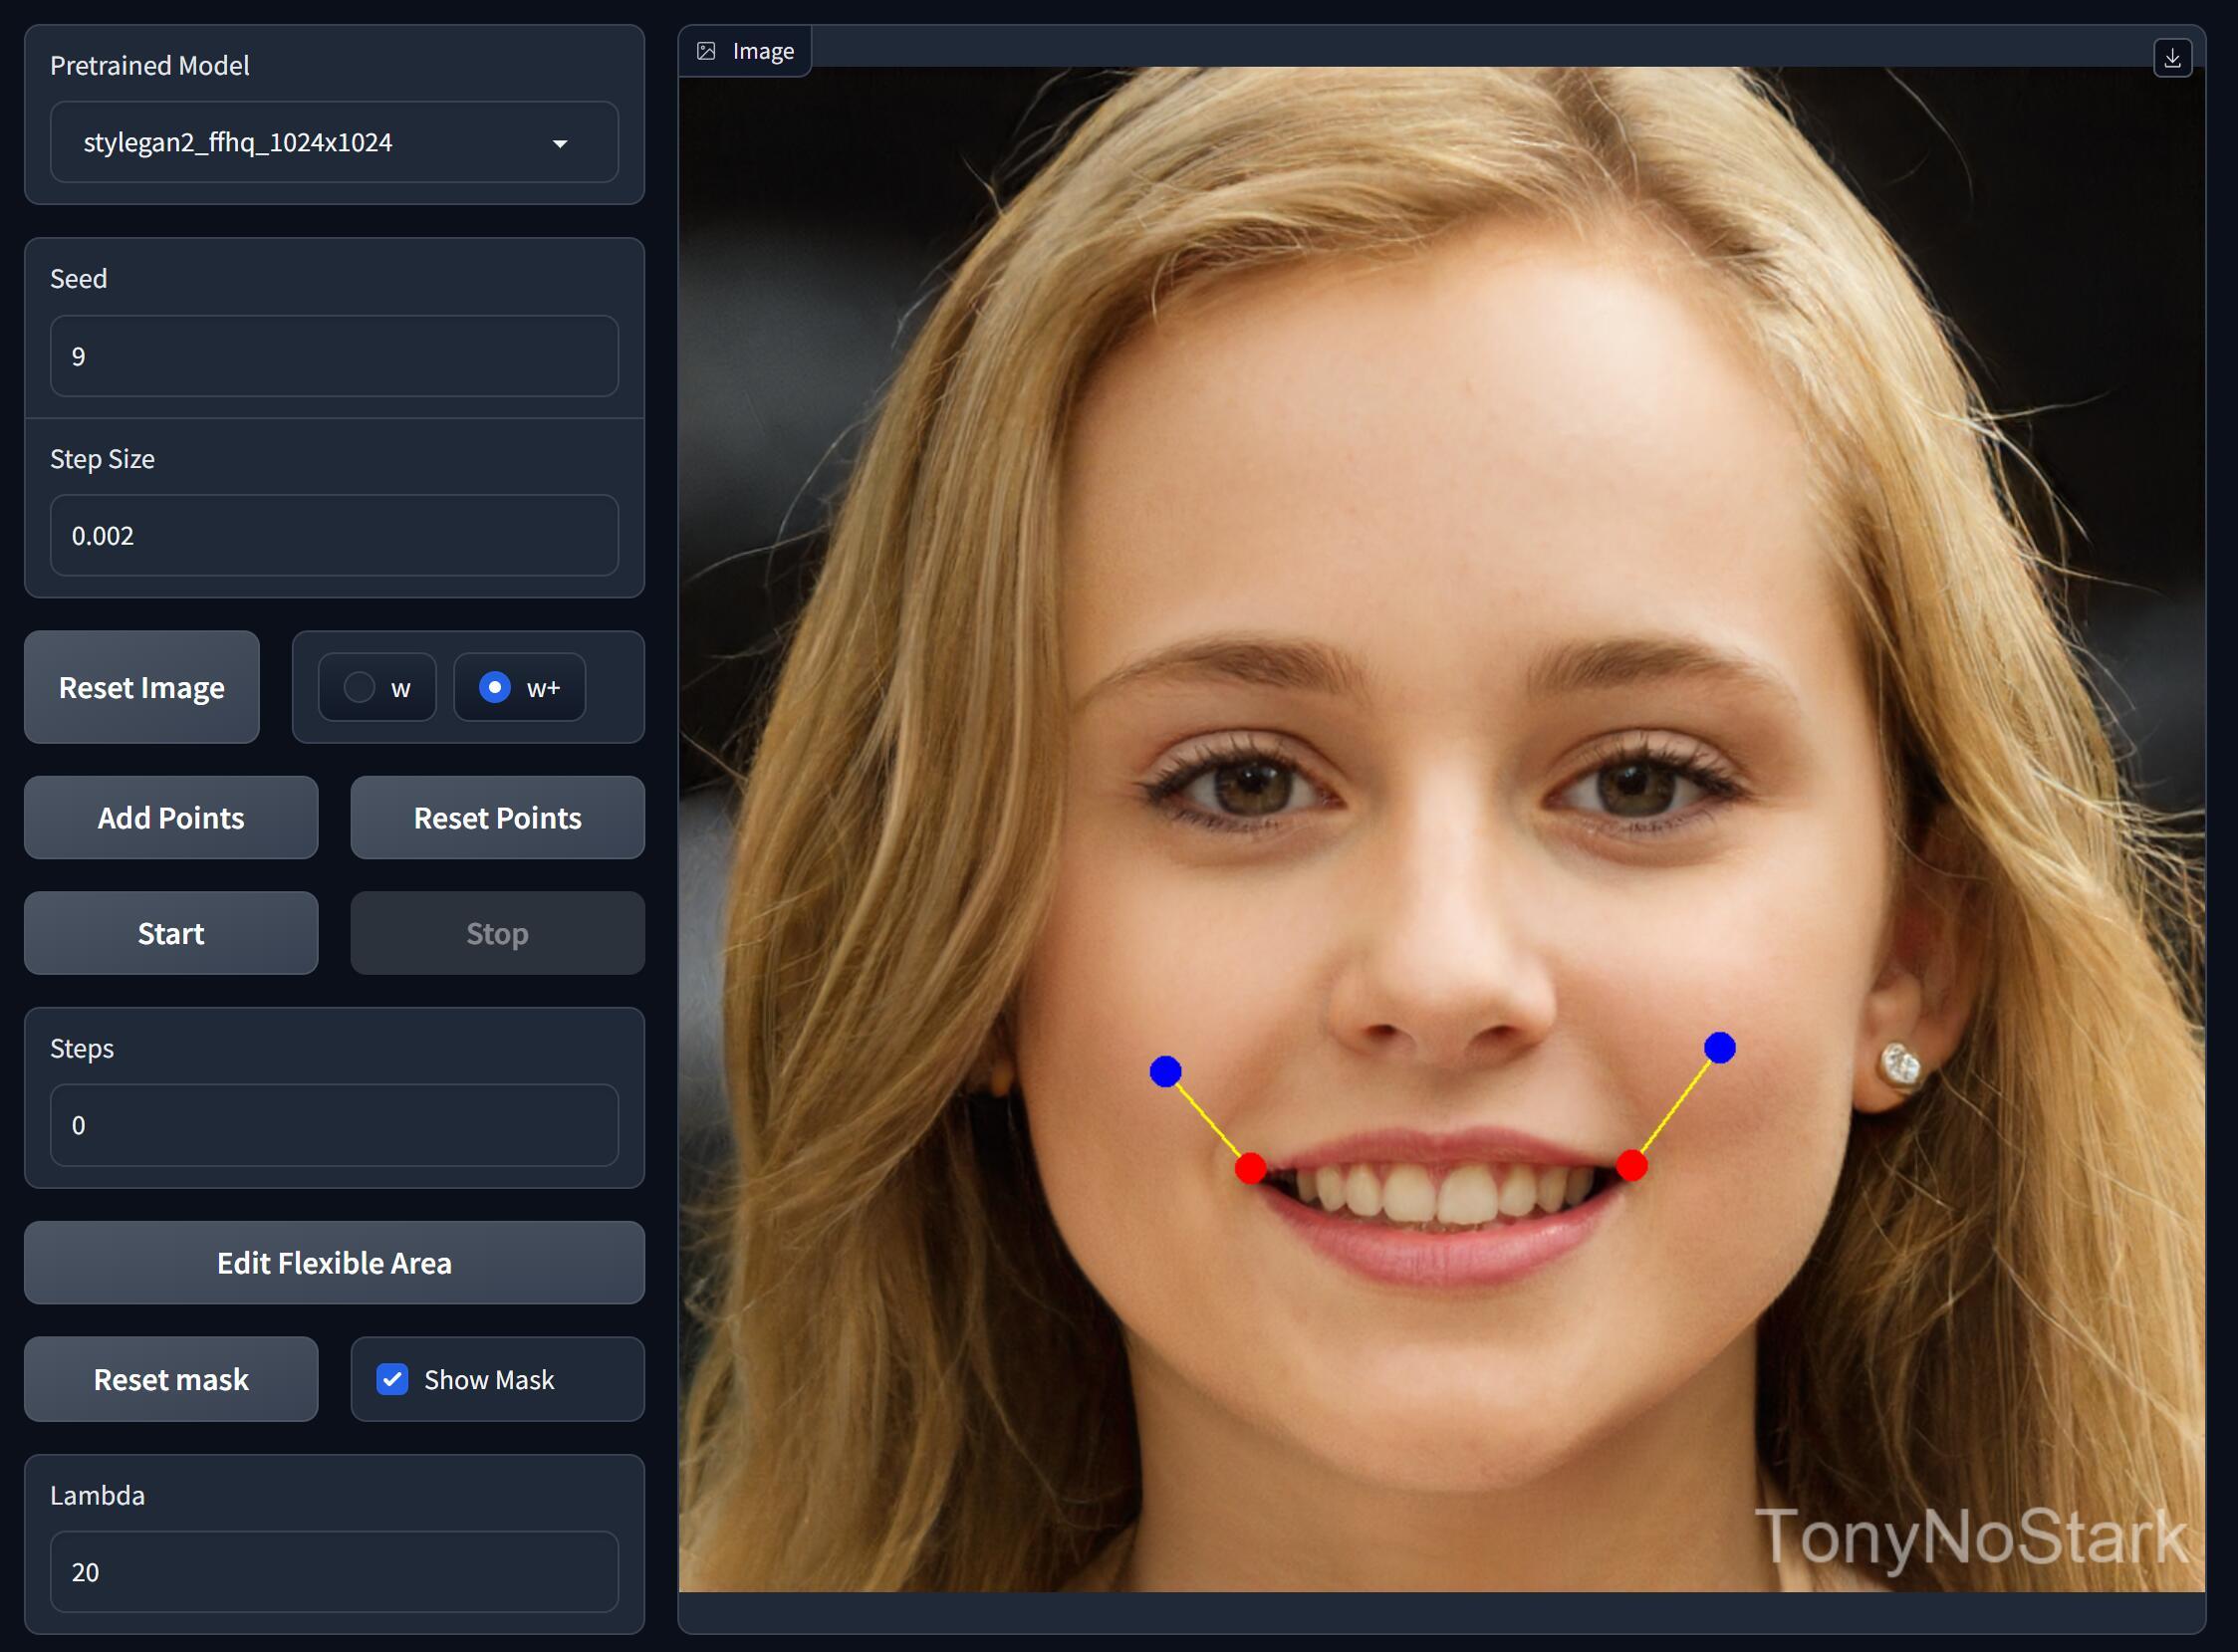Start the drag optimization
The image size is (2238, 1652).
[x=171, y=933]
